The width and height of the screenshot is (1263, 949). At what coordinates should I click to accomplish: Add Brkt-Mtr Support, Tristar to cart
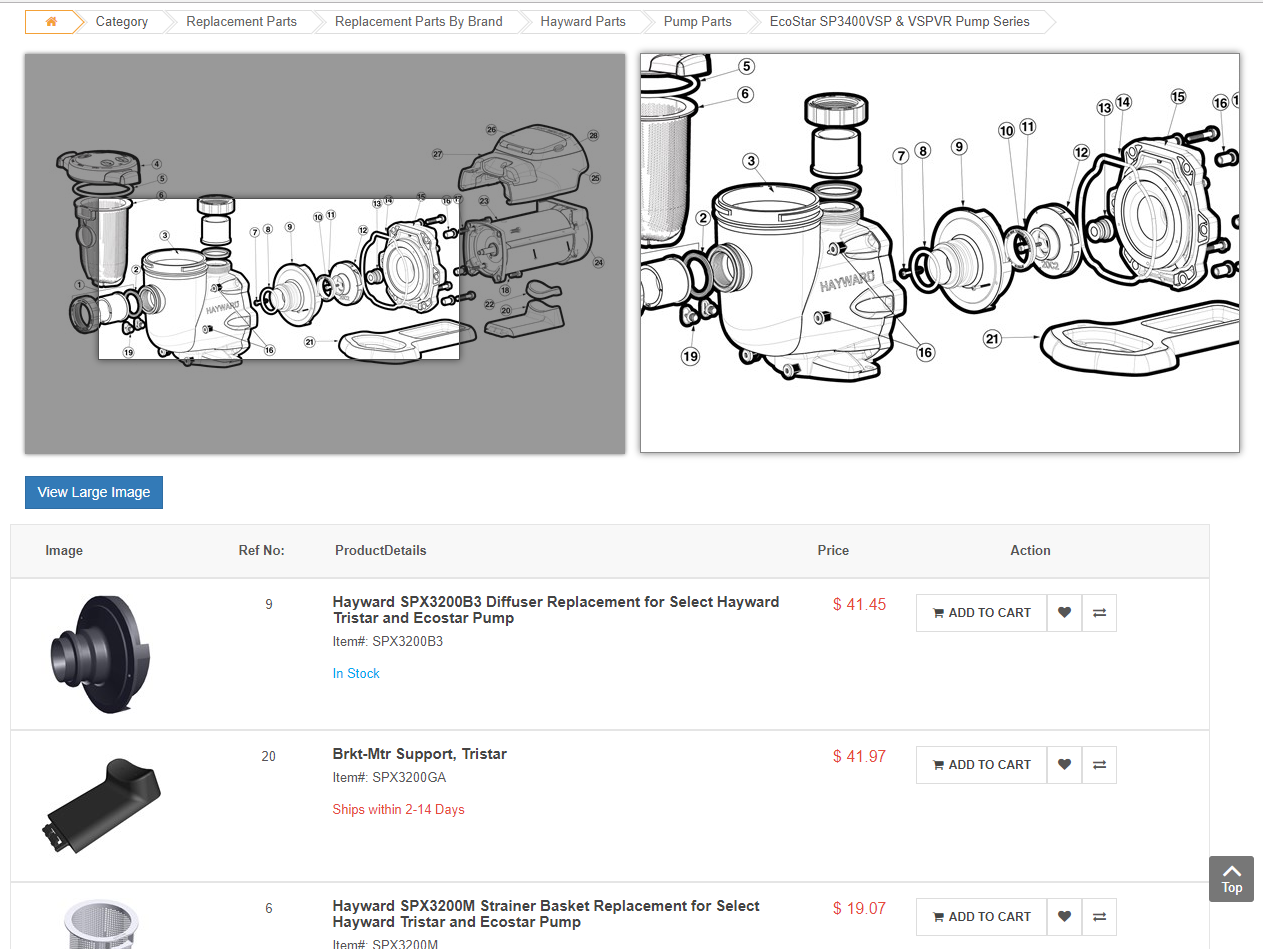tap(981, 765)
